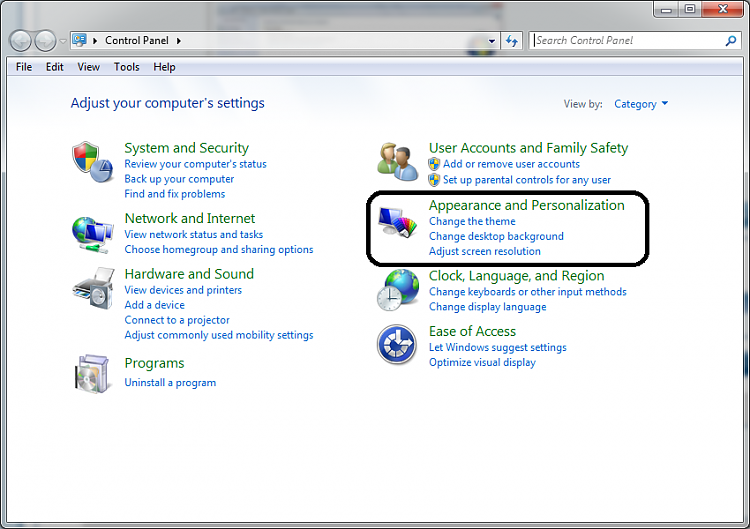The height and width of the screenshot is (529, 750).
Task: Click Add or remove user accounts
Action: pyautogui.click(x=511, y=164)
